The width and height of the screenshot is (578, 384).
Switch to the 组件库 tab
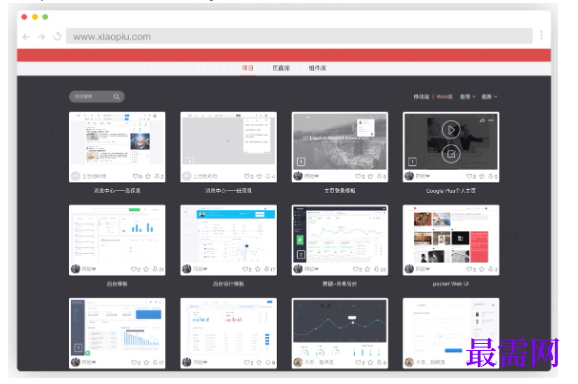pos(317,68)
